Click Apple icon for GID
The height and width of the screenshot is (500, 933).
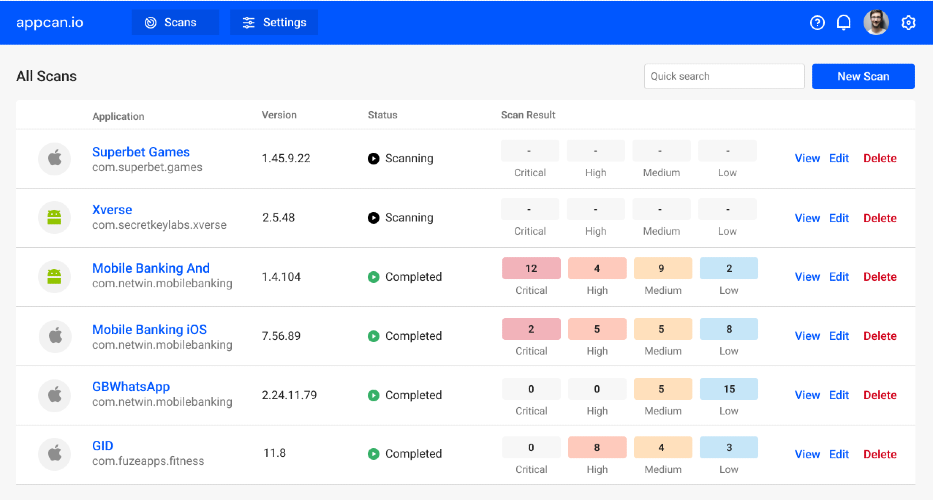[55, 454]
